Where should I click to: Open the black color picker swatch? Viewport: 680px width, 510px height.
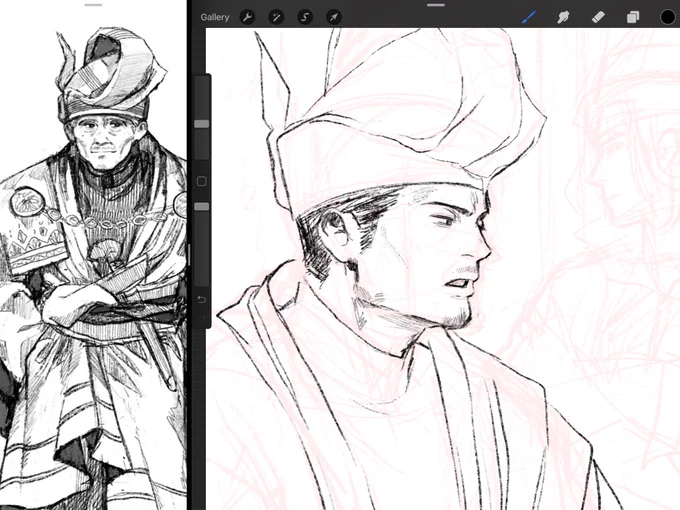click(x=668, y=17)
